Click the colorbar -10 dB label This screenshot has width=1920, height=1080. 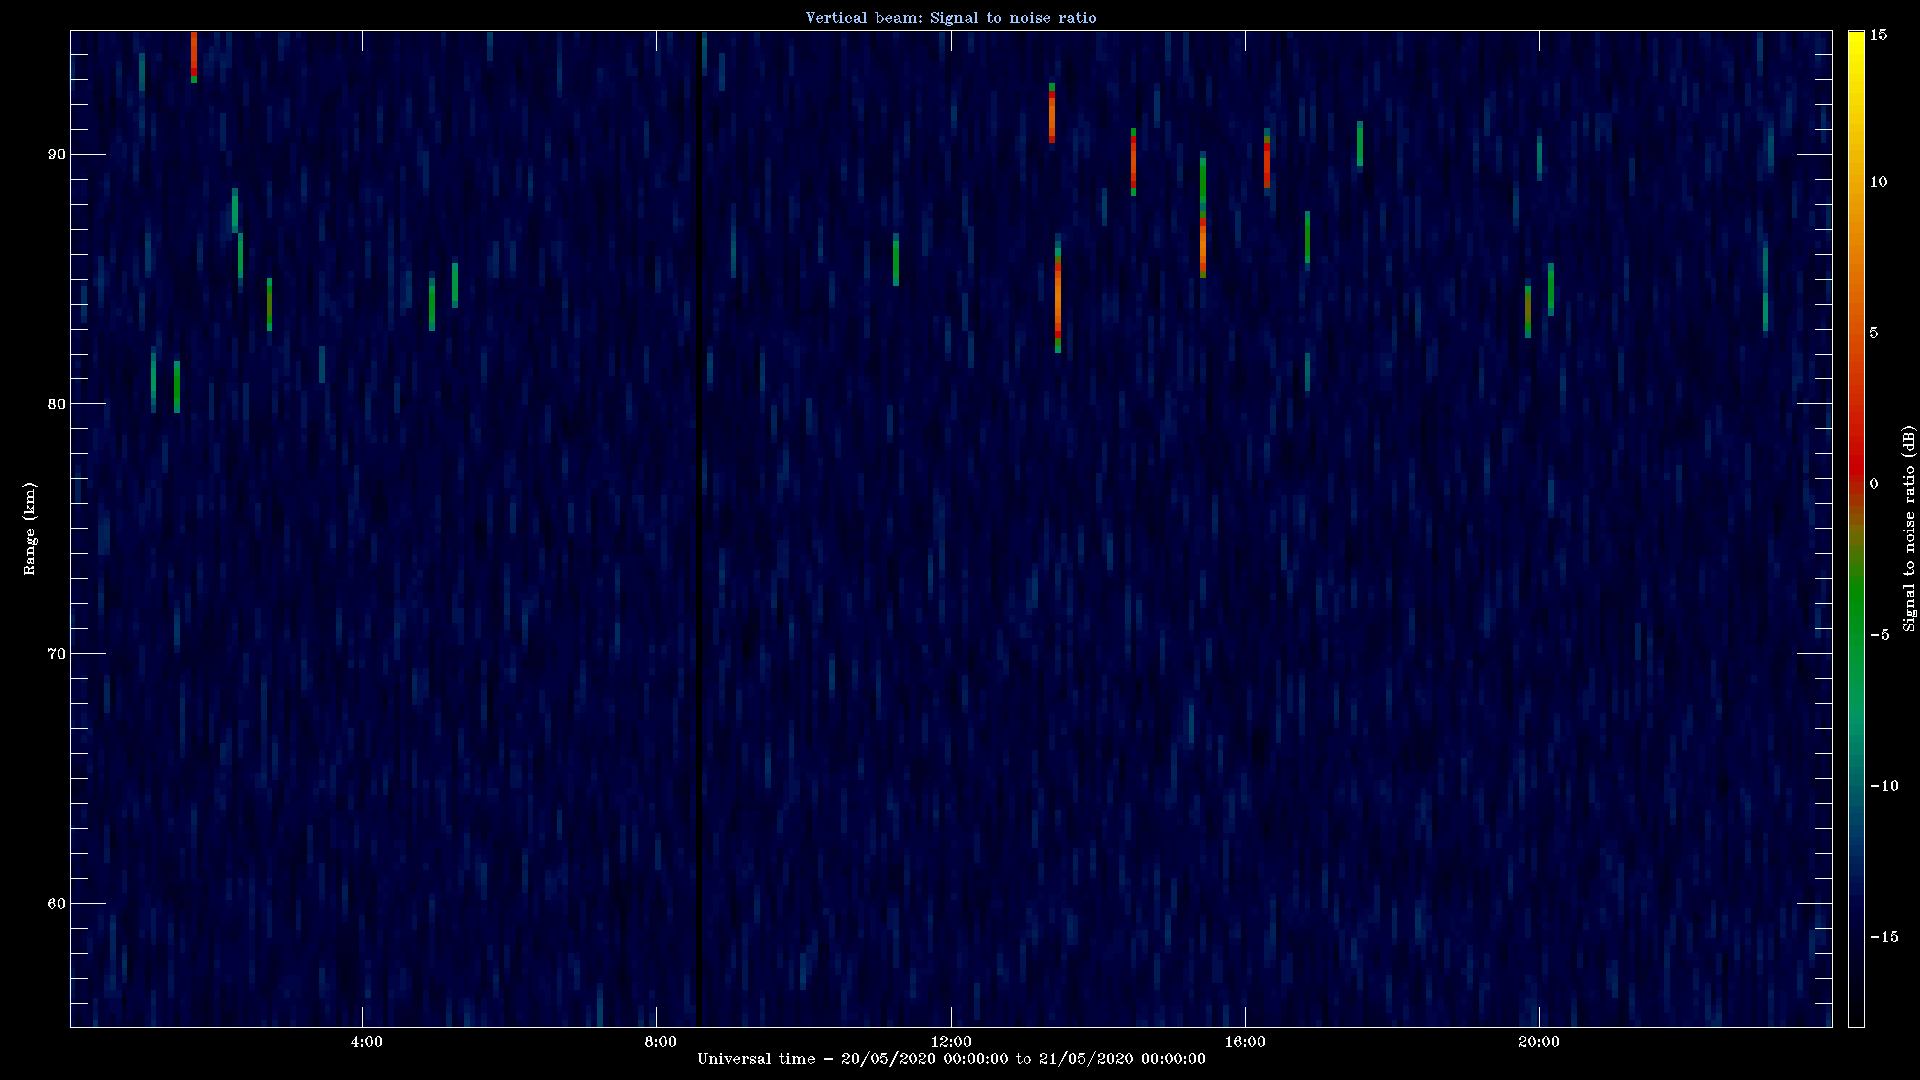point(1884,786)
